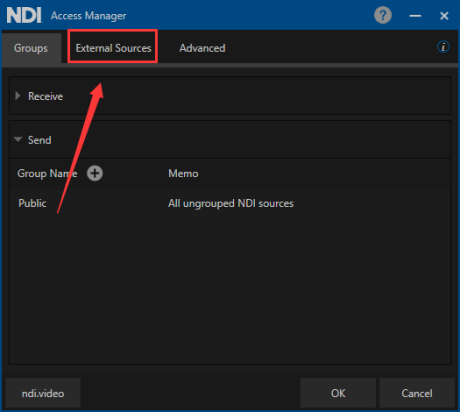Viewport: 460px width, 412px height.
Task: Confirm with the OK button
Action: [x=338, y=393]
